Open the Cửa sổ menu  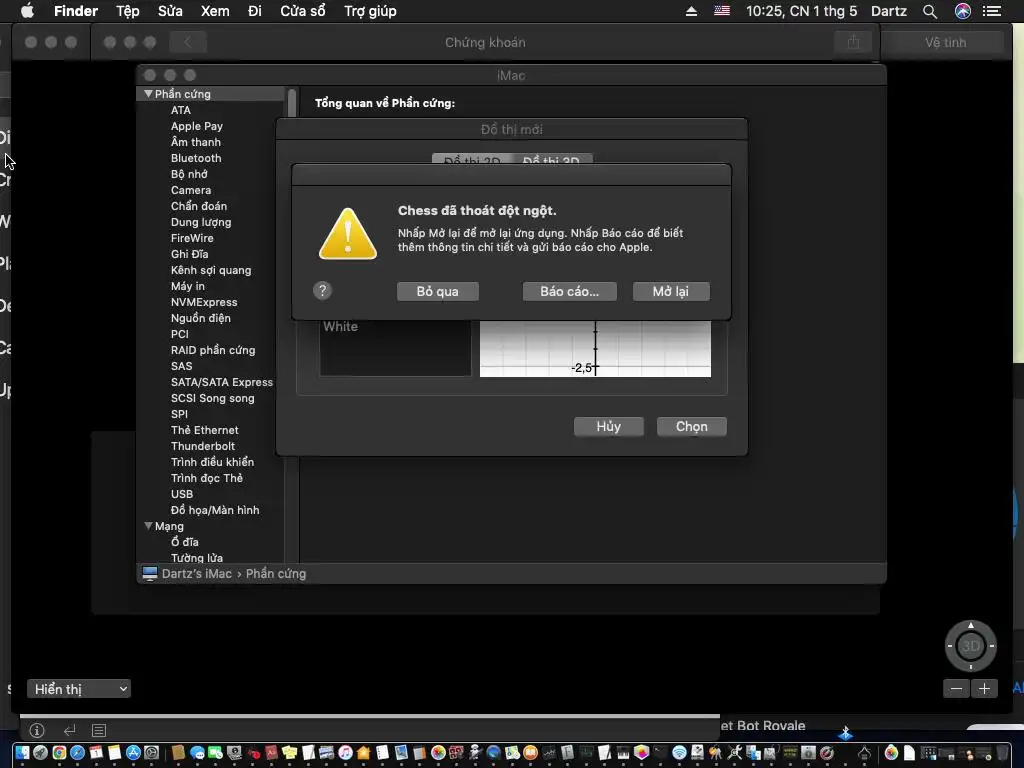[x=302, y=11]
